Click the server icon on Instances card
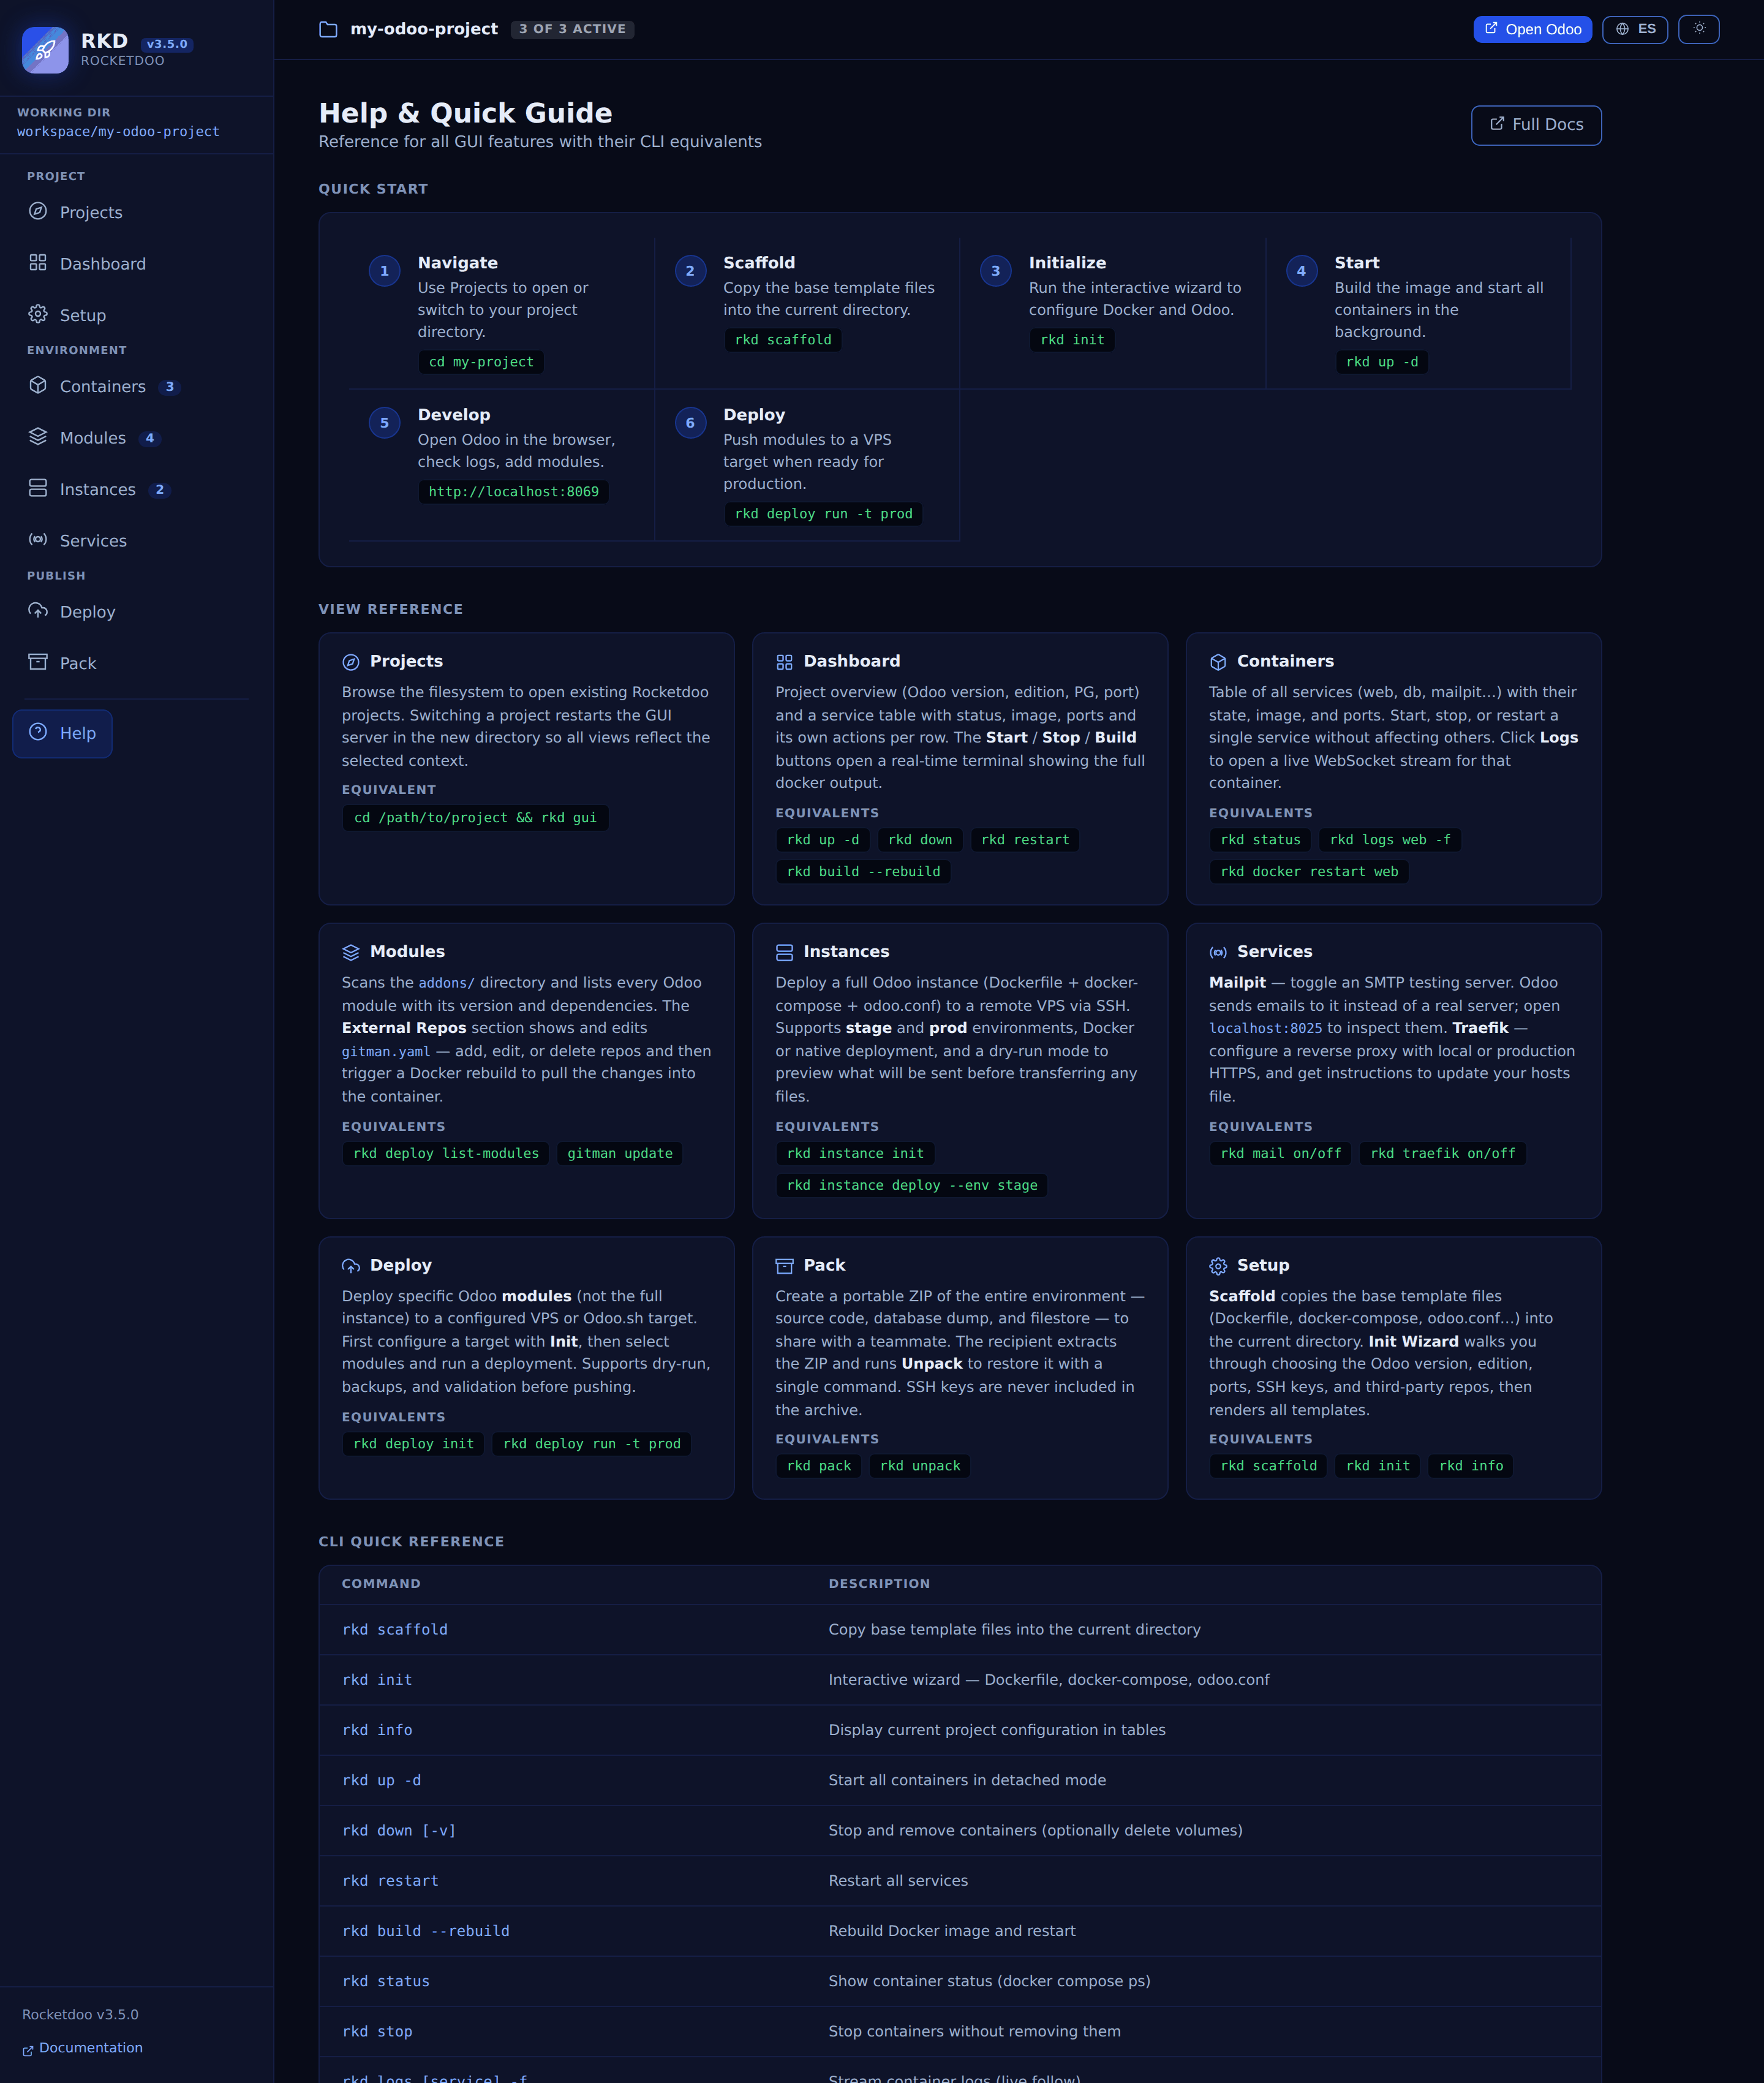Image resolution: width=1764 pixels, height=2083 pixels. 784,952
